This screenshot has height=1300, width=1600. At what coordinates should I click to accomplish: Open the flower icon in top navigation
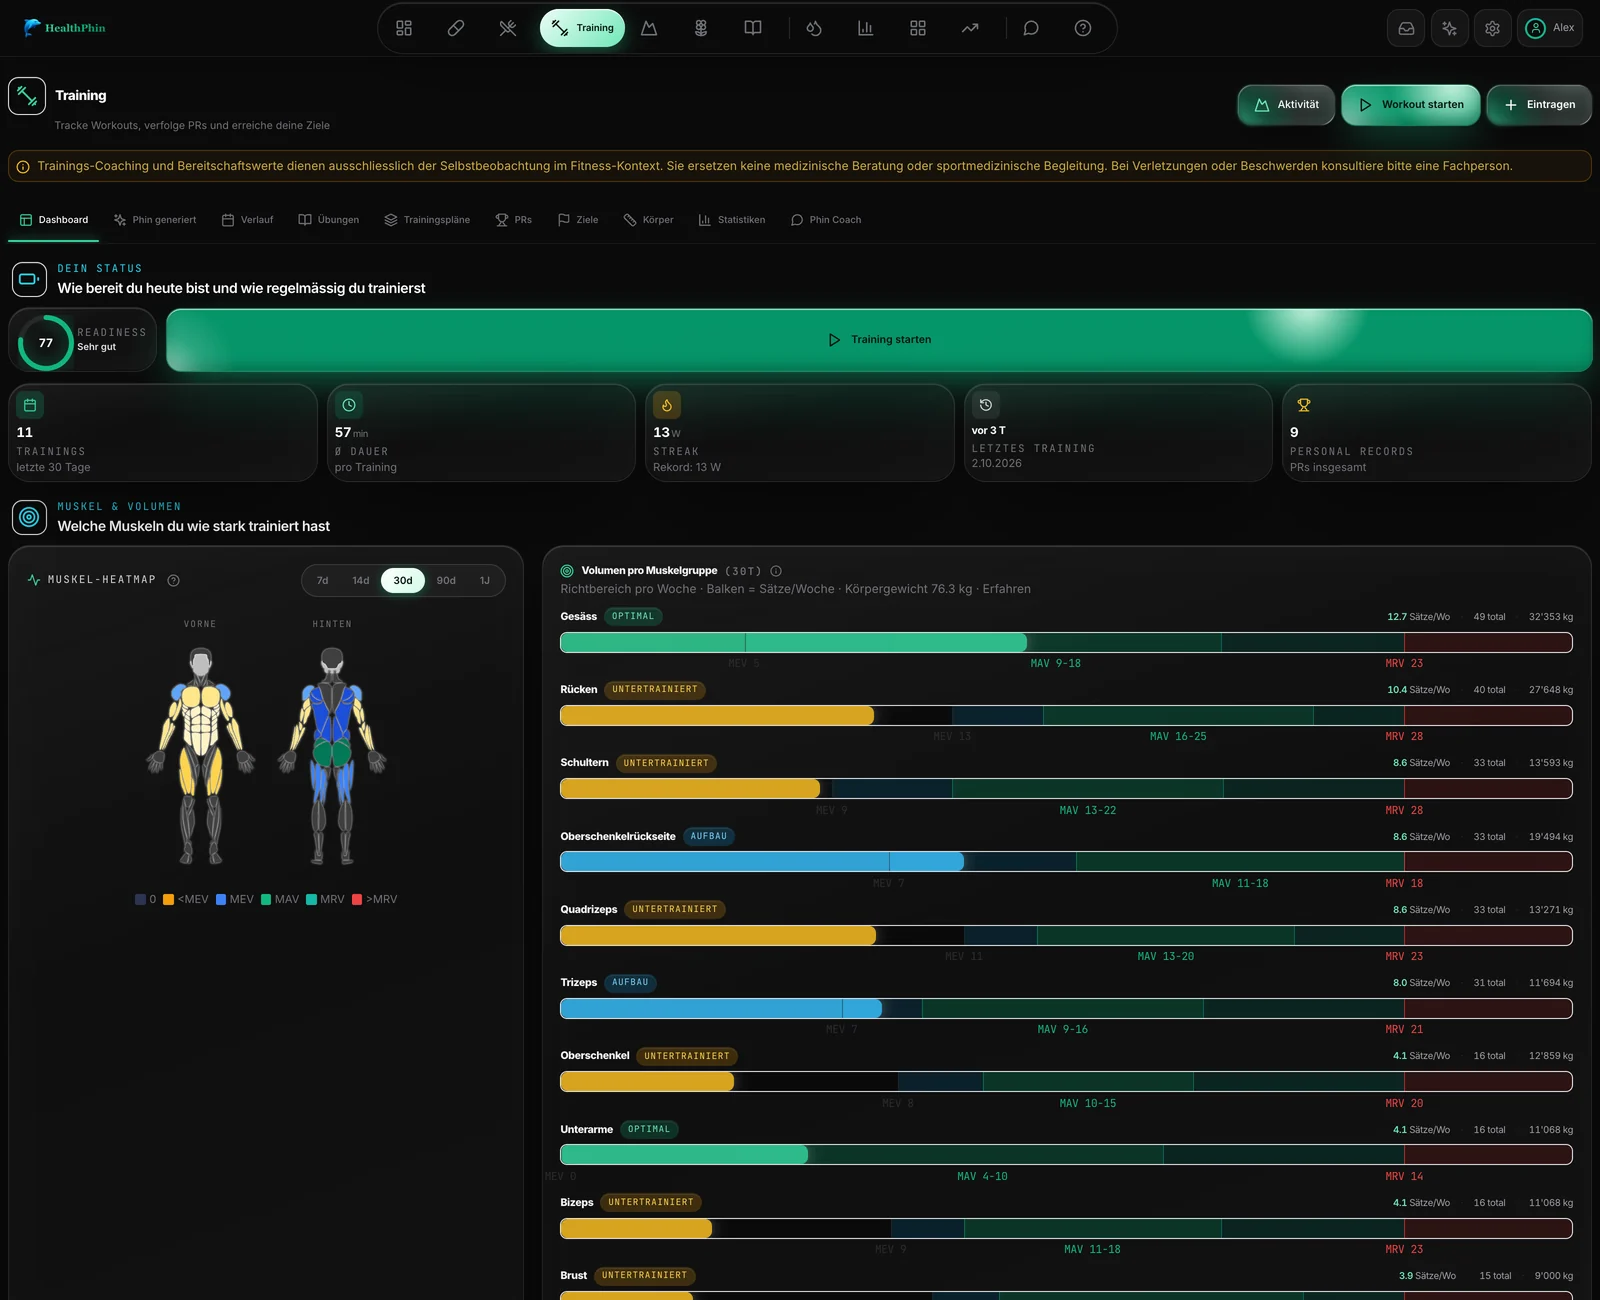click(701, 28)
